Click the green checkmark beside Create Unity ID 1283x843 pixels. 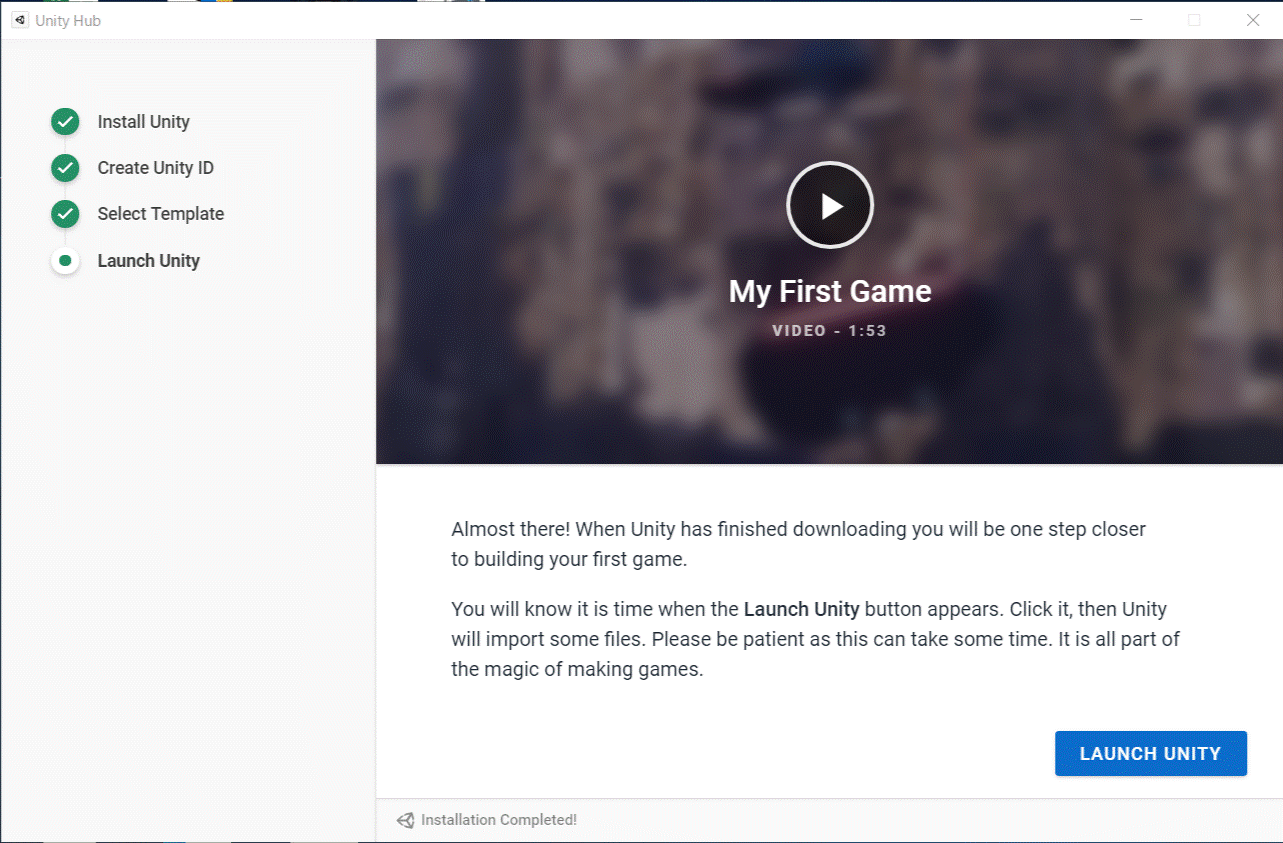65,168
